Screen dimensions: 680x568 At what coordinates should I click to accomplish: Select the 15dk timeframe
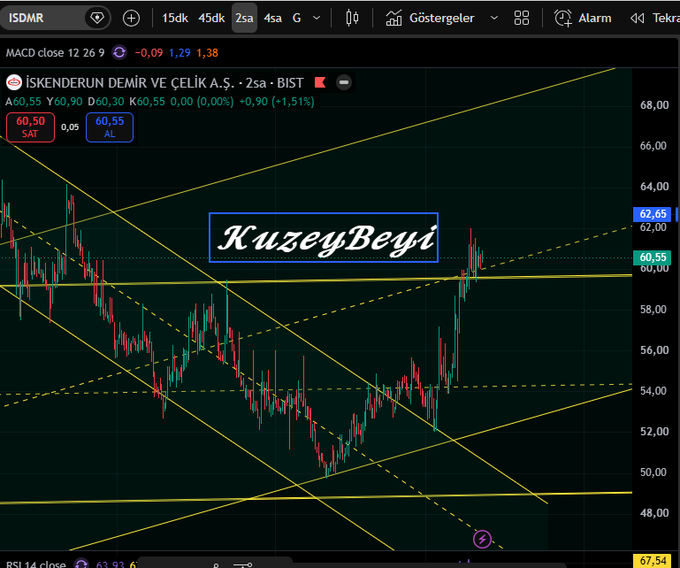click(x=175, y=18)
